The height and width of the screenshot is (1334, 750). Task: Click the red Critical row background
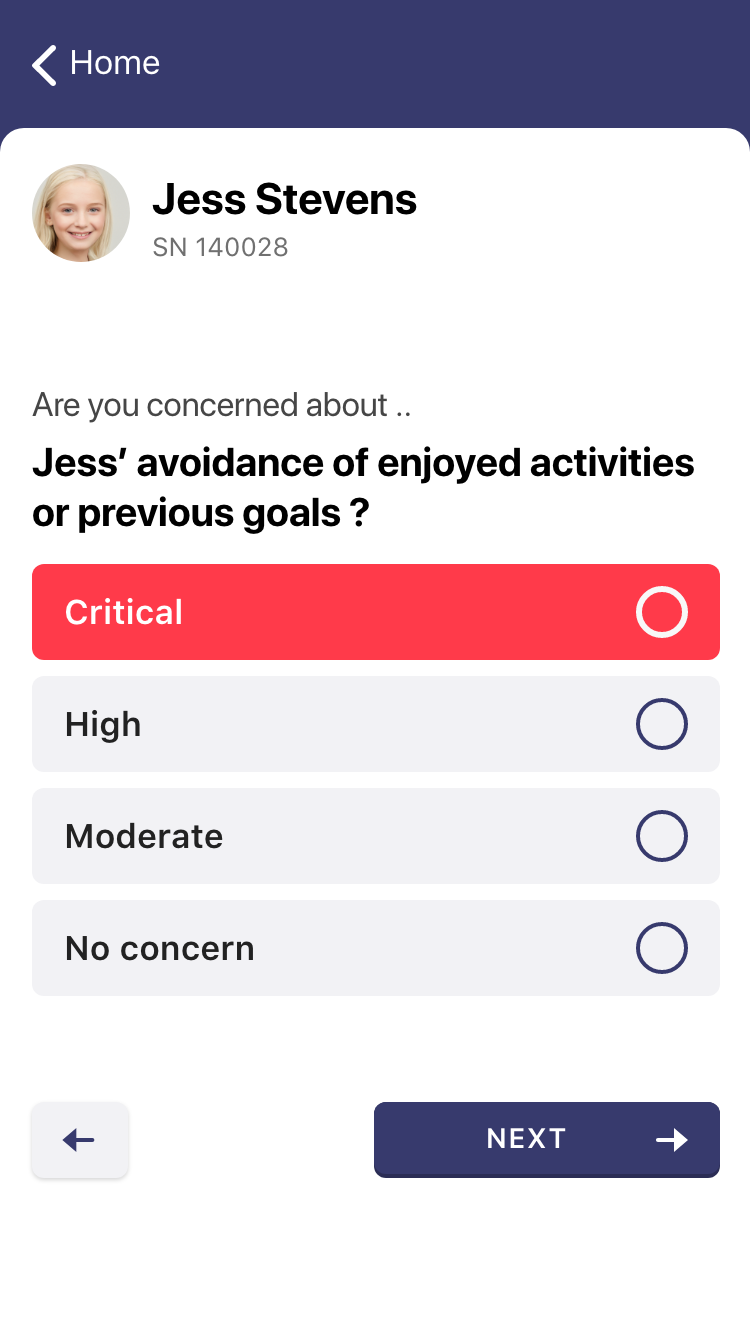point(400,612)
